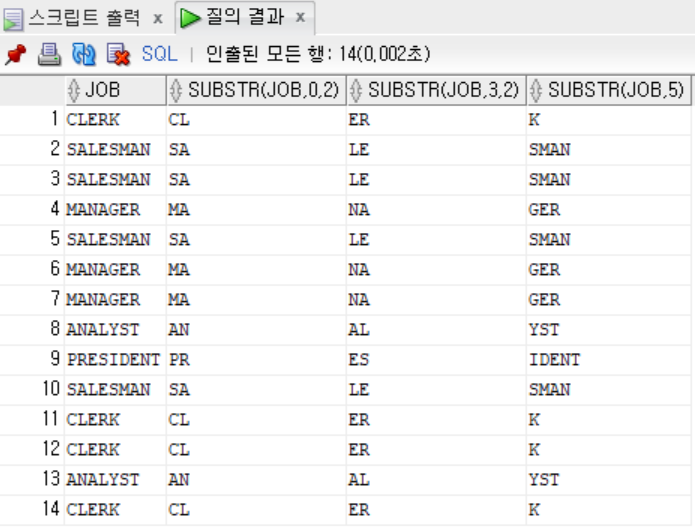Click YST value in row 13
695x532 pixels.
[544, 480]
